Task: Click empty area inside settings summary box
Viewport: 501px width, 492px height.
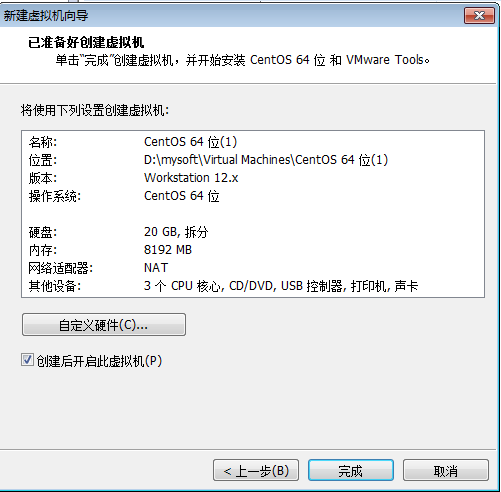Action: [x=350, y=214]
